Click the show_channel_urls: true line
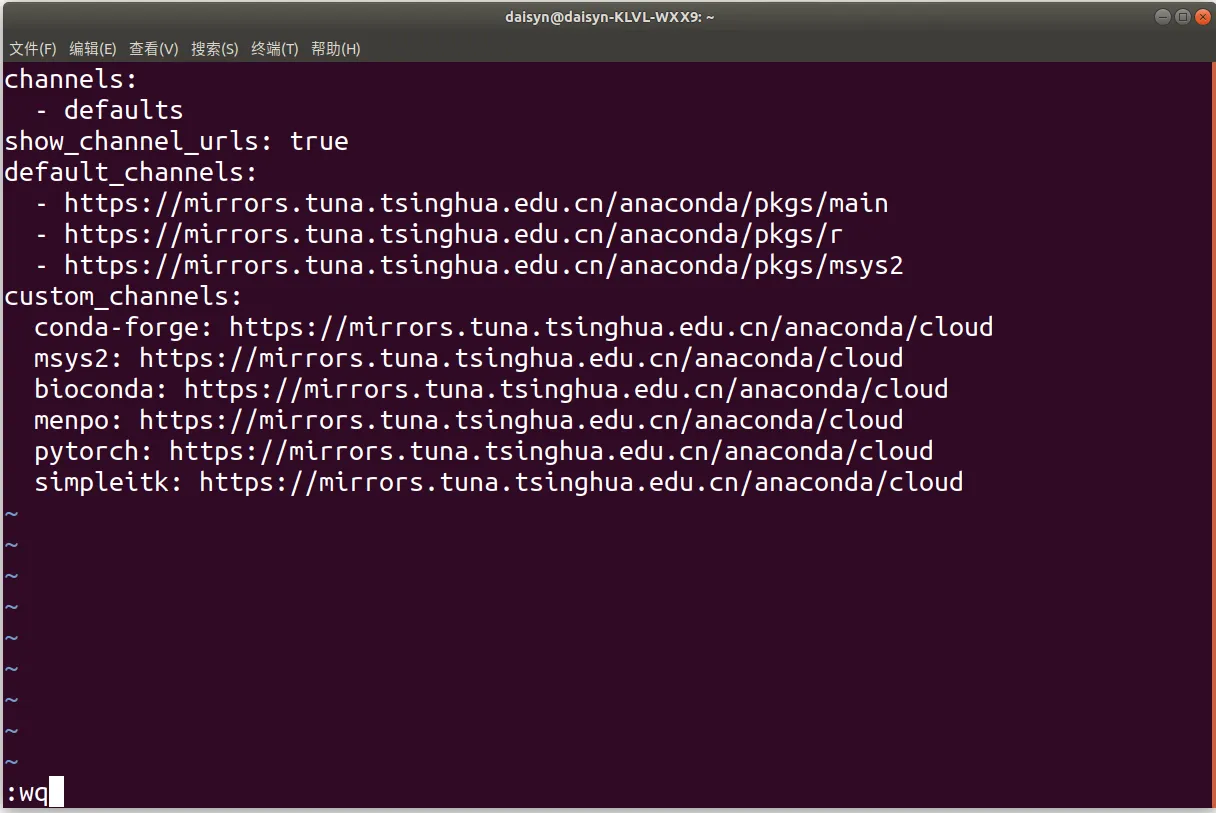 (x=177, y=141)
